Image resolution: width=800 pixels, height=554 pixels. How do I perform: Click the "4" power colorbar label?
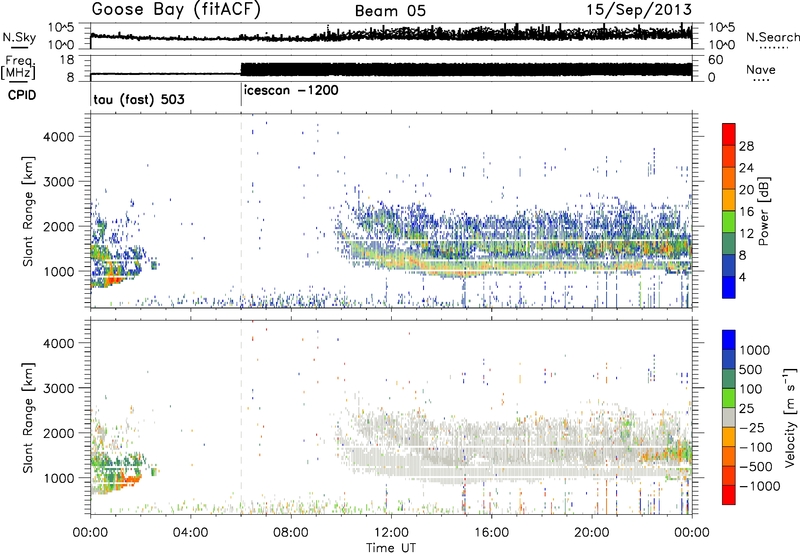(x=743, y=277)
